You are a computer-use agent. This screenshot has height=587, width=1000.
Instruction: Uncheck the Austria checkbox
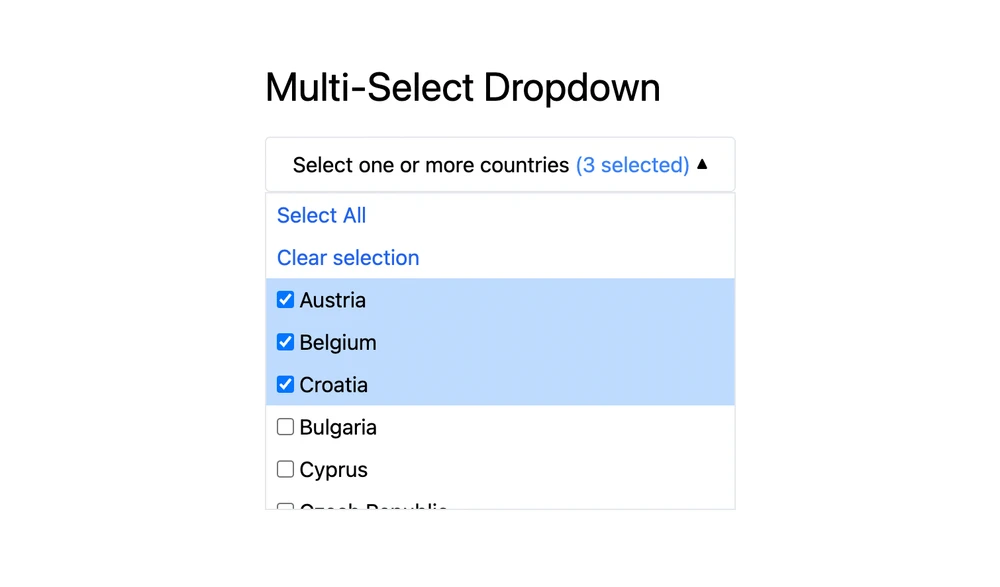285,300
